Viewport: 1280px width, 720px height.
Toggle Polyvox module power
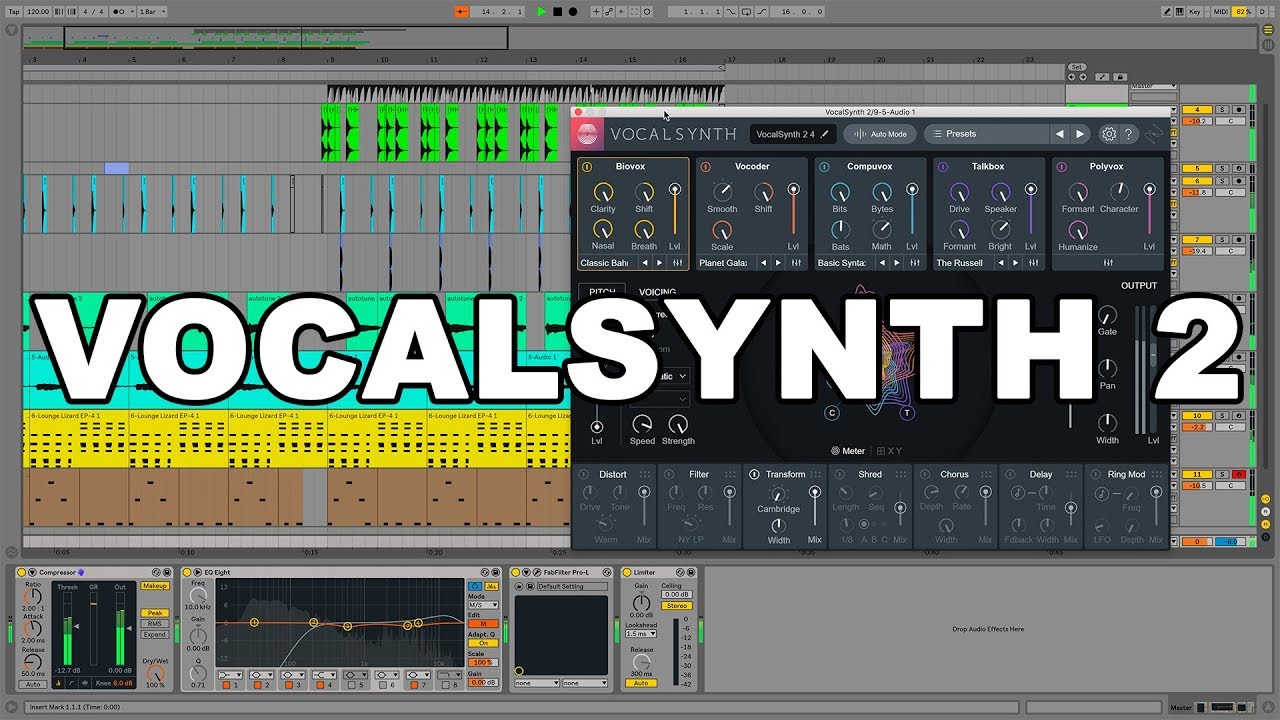pos(1061,167)
